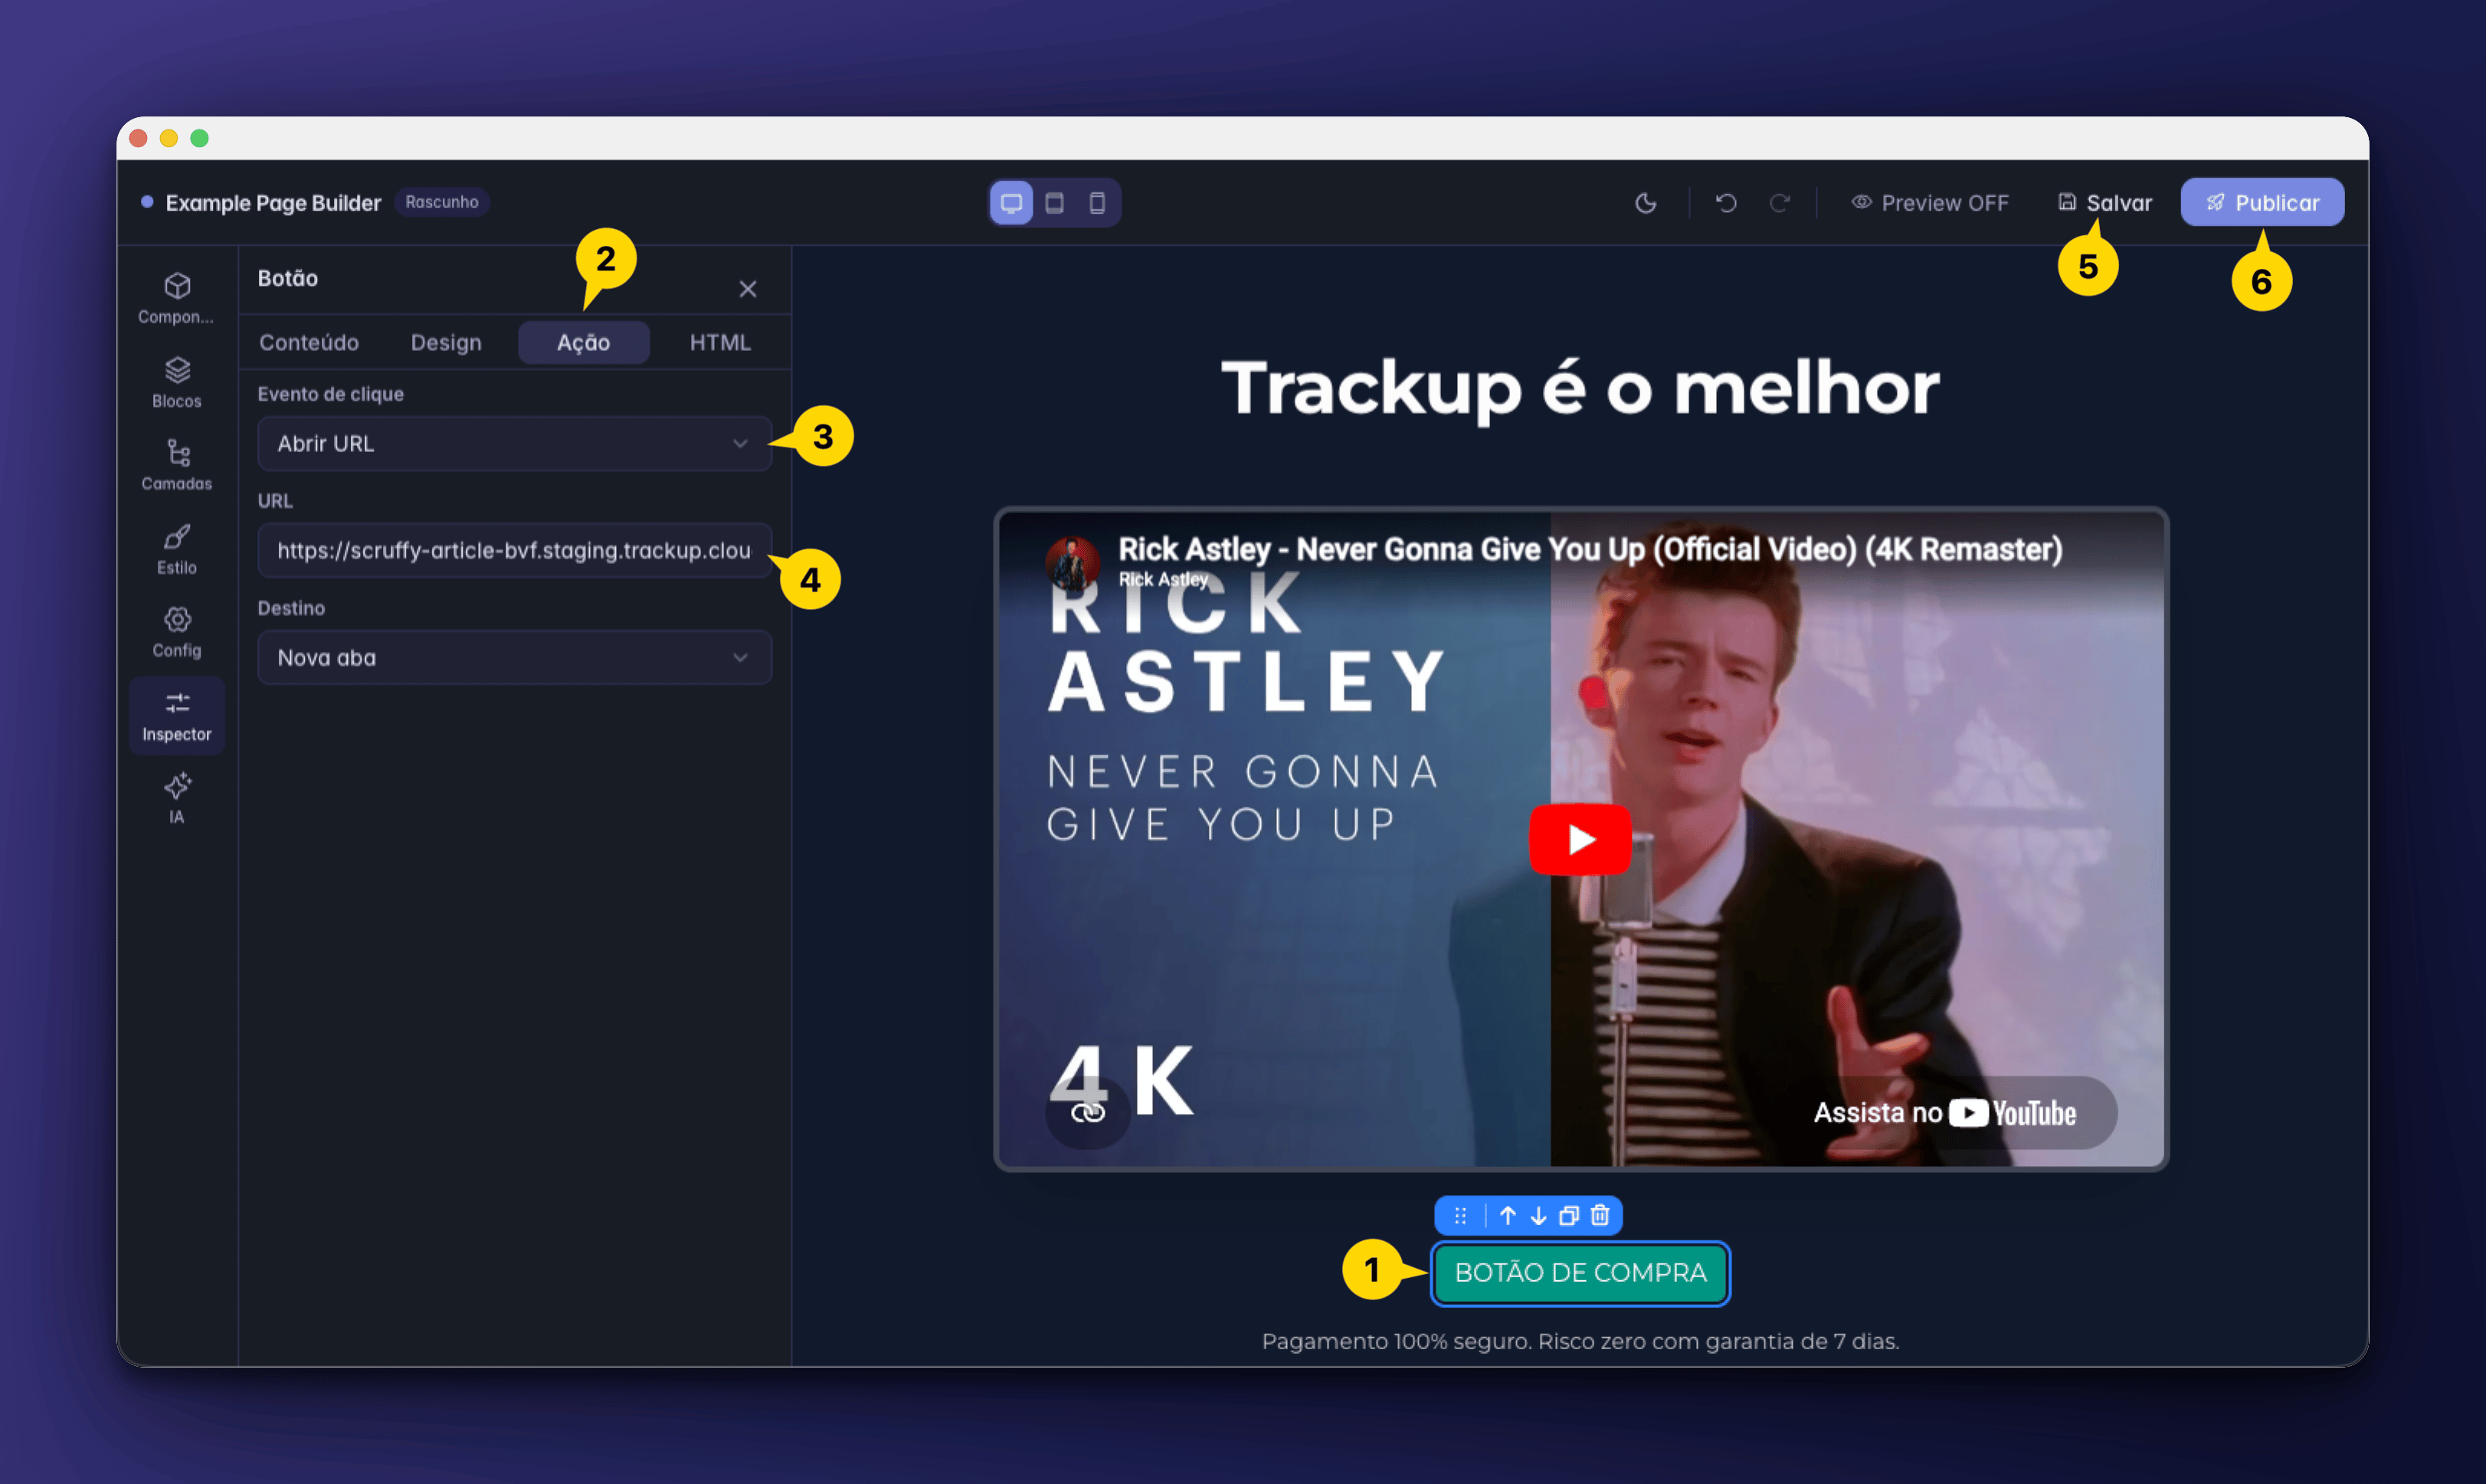Play the Rick Astley YouTube video

(1580, 839)
